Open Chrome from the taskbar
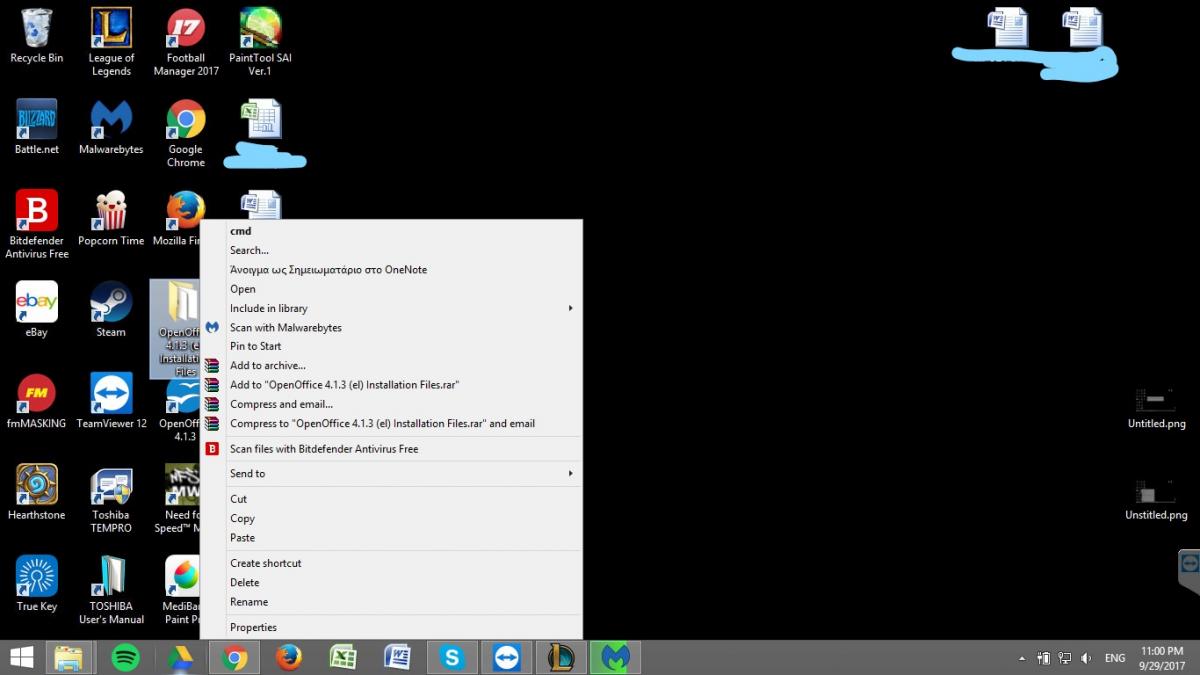 (x=235, y=657)
